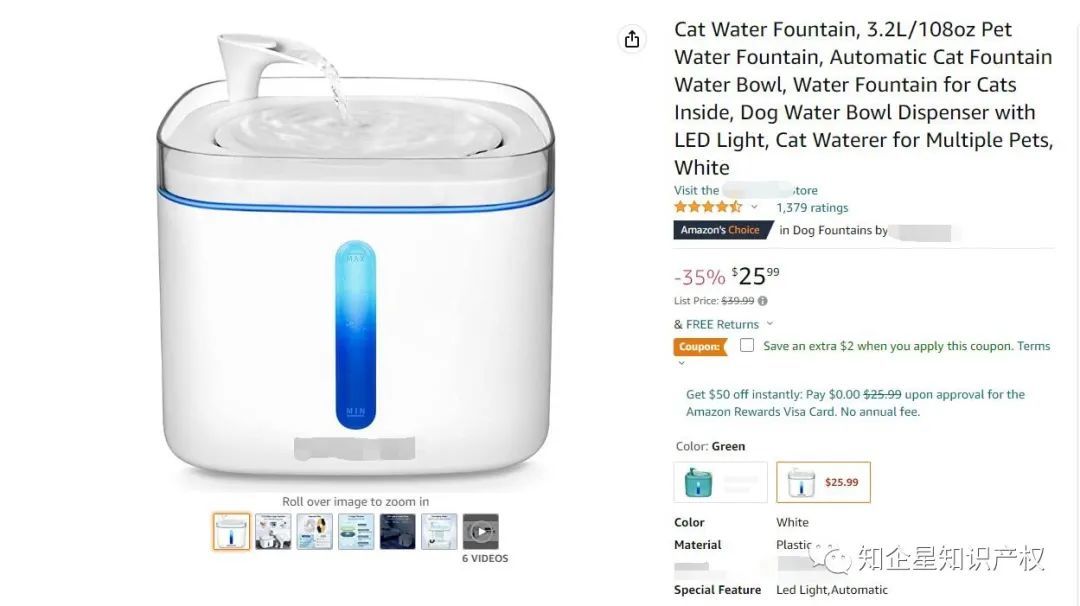Open the 1,379 ratings link
Screen dimensions: 1080x606
click(x=812, y=207)
